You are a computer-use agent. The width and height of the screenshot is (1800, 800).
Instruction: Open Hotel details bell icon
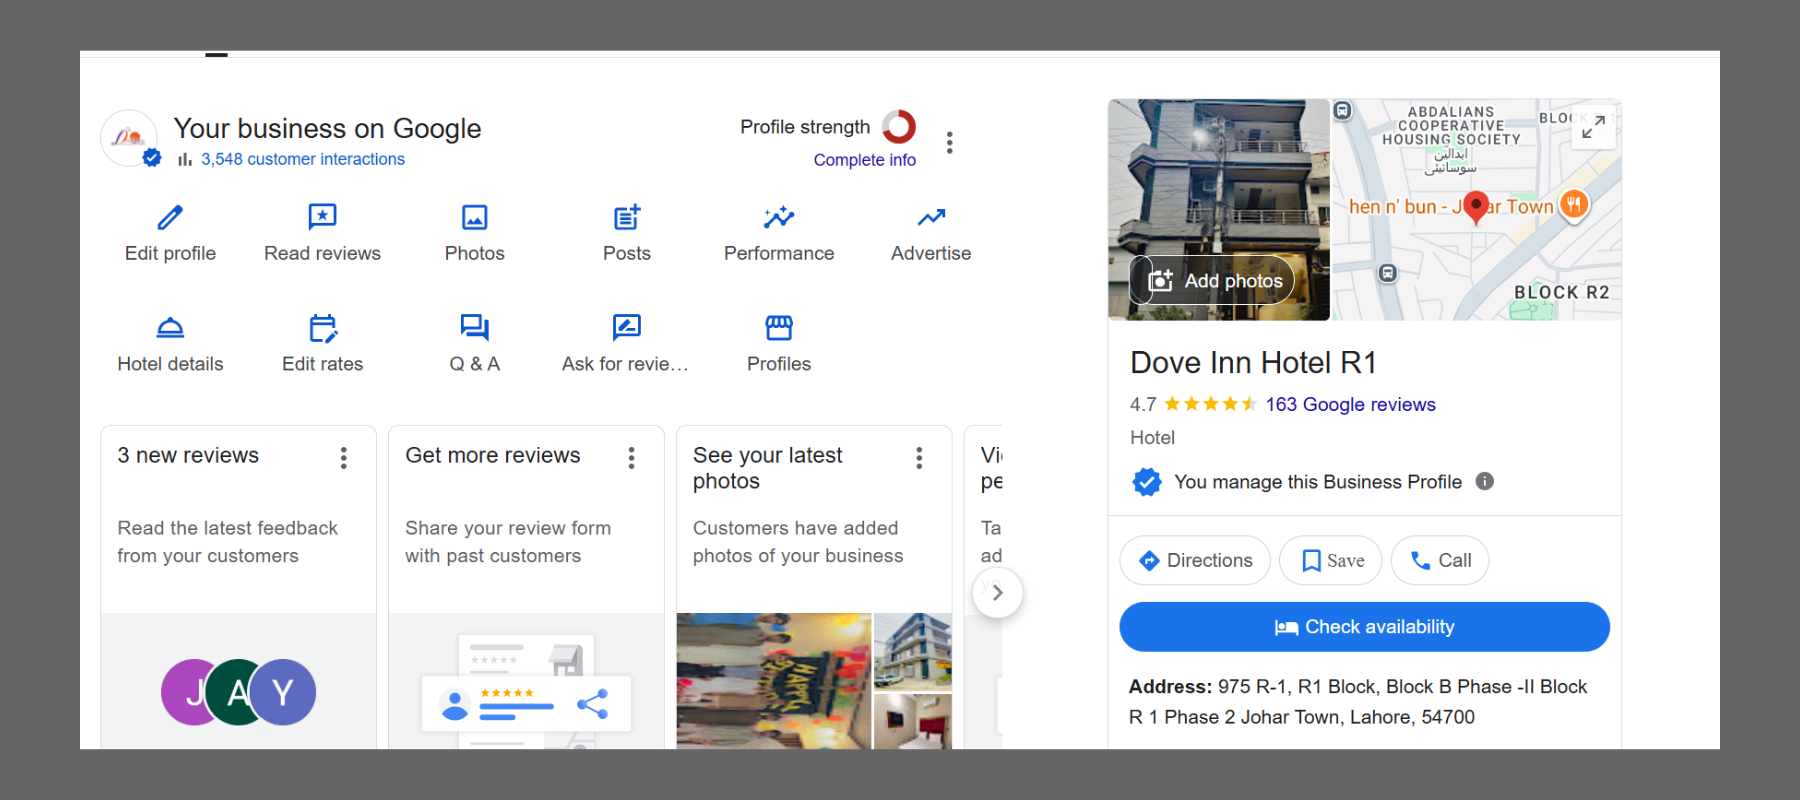170,328
